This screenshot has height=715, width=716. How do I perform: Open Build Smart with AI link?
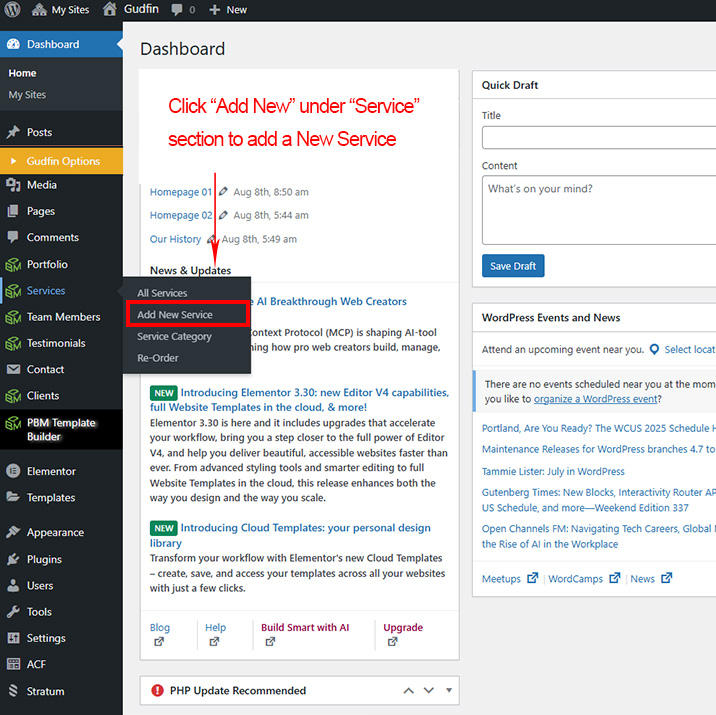(305, 628)
